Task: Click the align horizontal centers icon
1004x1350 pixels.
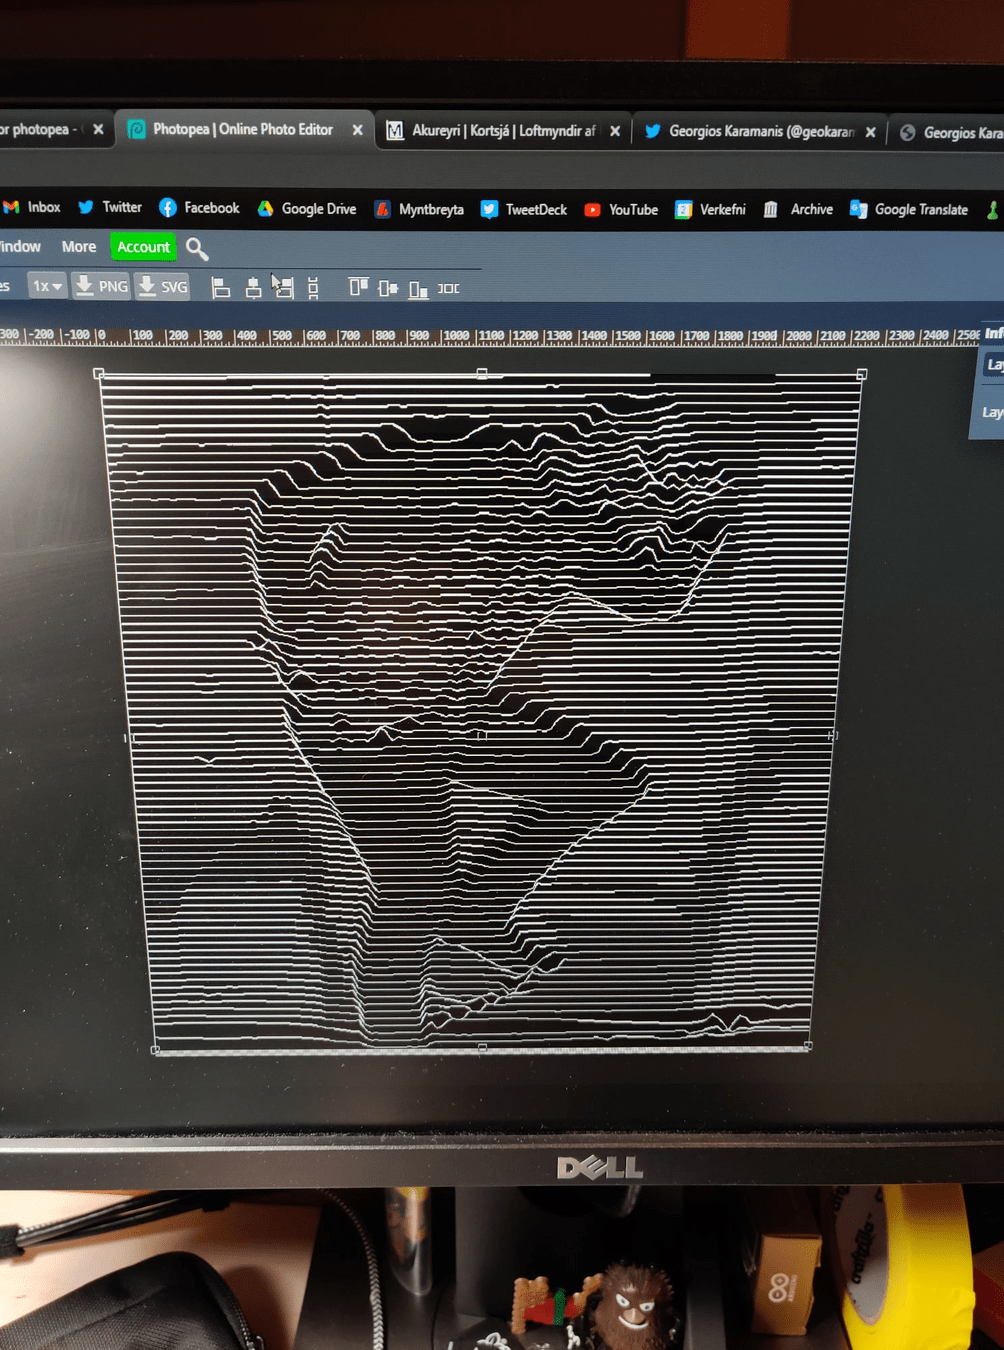Action: coord(253,288)
